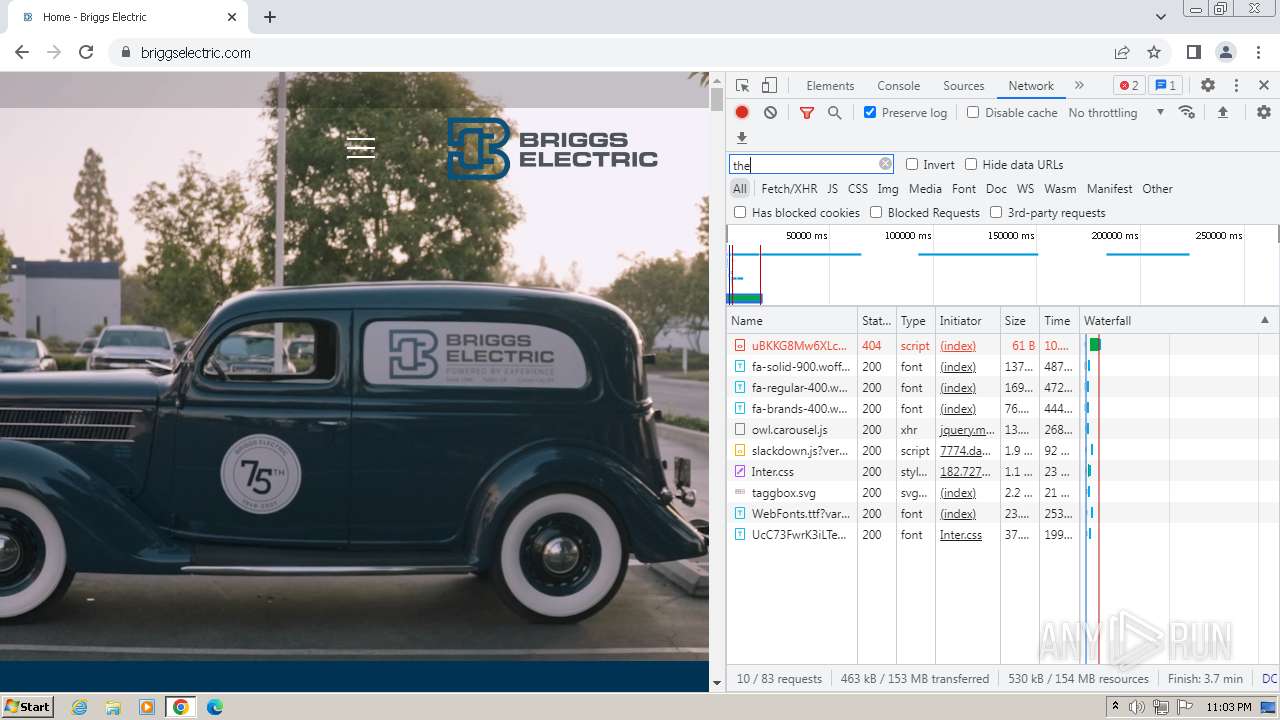Clear the filter text box
Screen dimensions: 1280x720
click(x=885, y=164)
